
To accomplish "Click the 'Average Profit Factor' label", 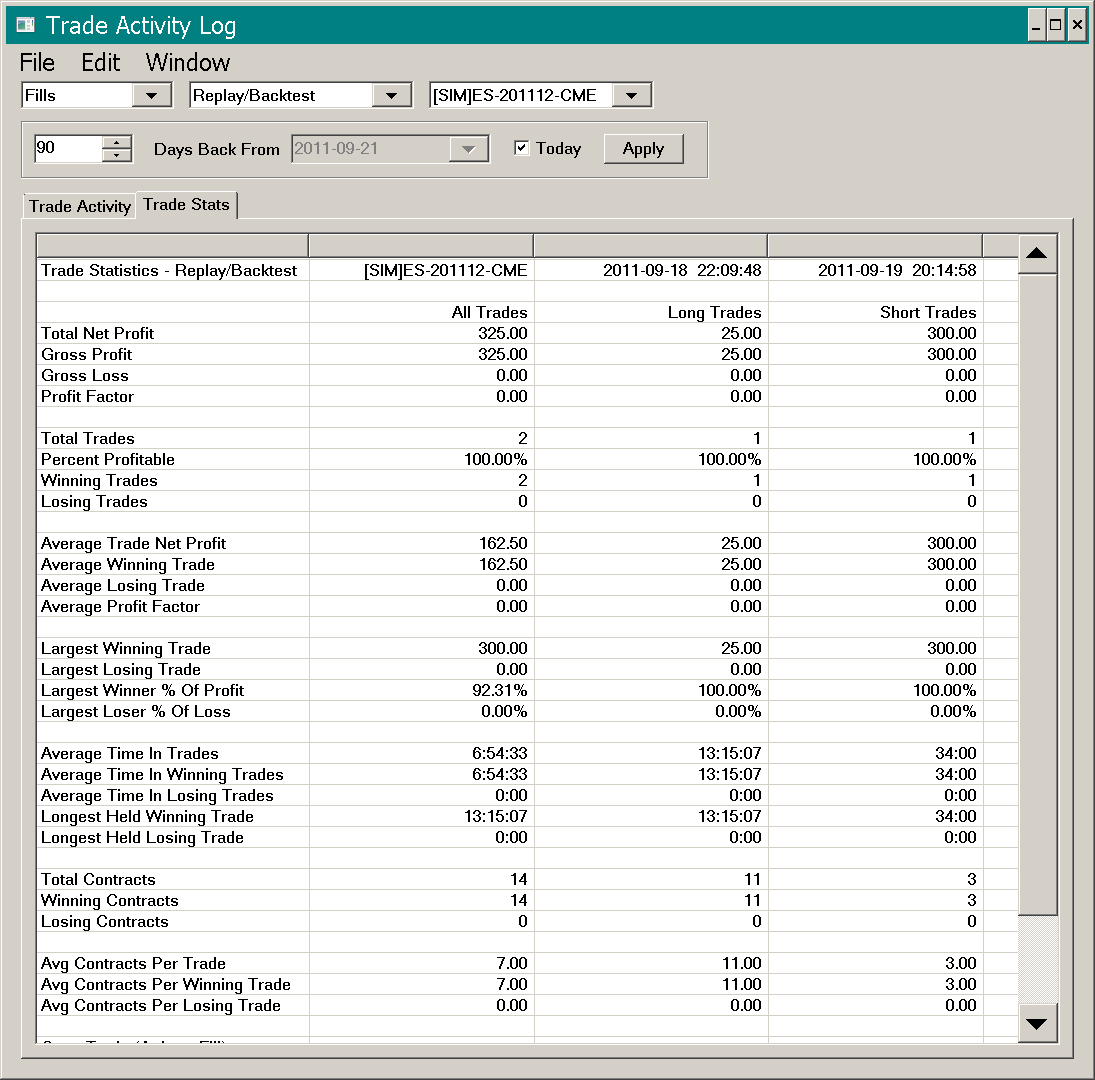I will tap(120, 606).
